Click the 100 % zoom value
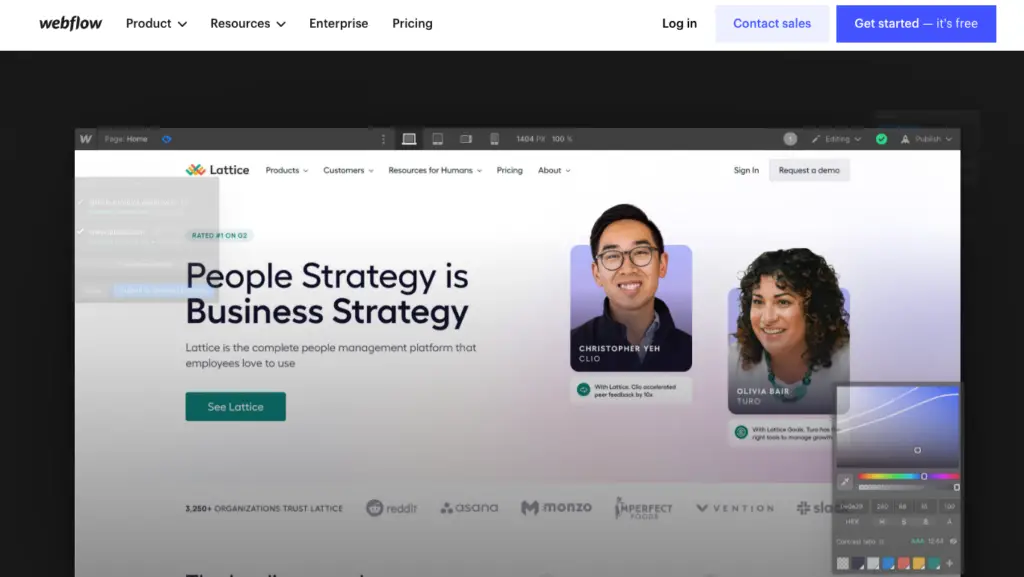Viewport: 1024px width, 577px height. tap(562, 139)
